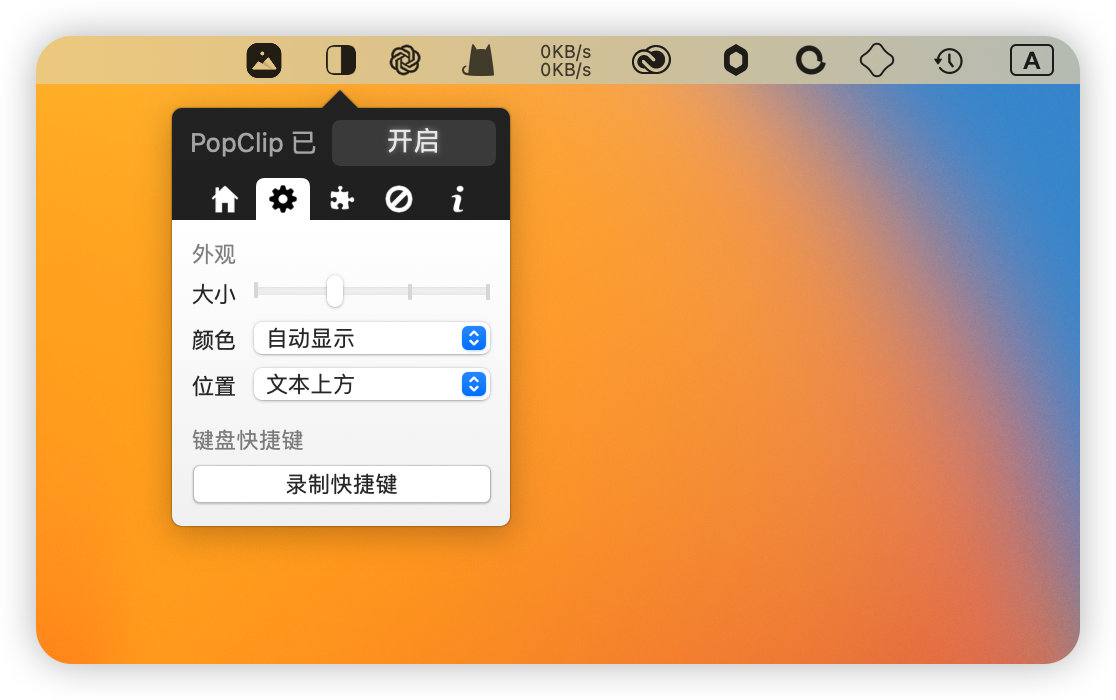Toggle the PopClip 开启 switch
Viewport: 1116px width, 700px height.
(414, 142)
